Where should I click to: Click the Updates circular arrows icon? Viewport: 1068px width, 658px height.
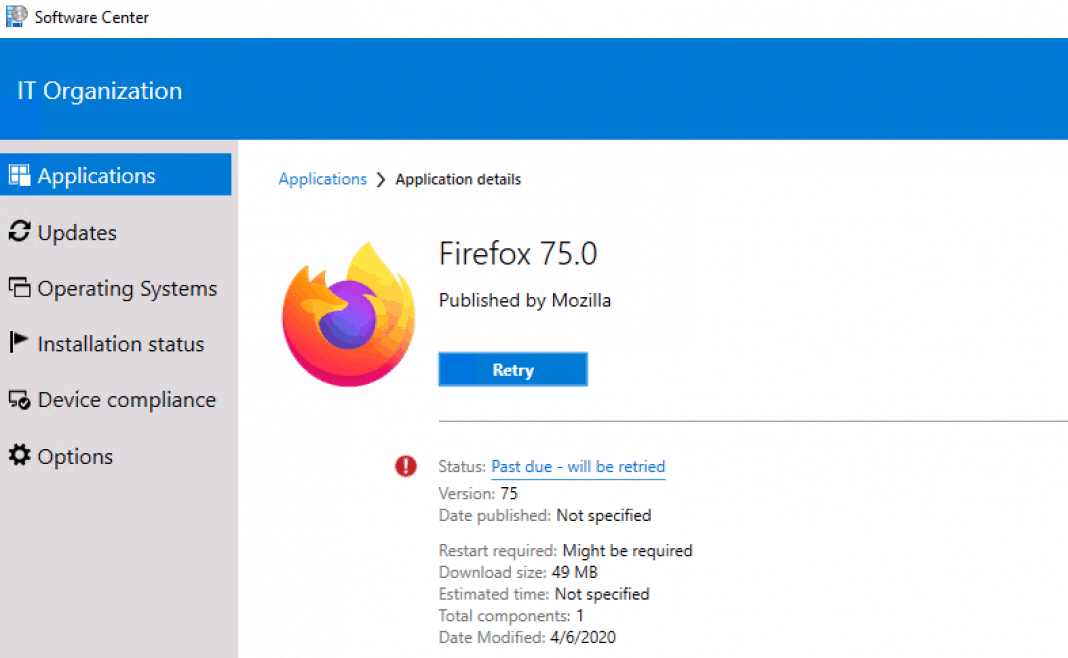(x=19, y=232)
